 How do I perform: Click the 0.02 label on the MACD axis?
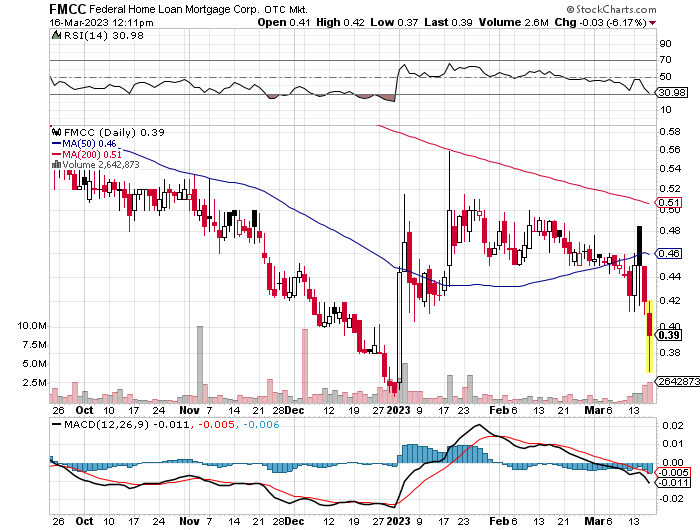tap(673, 425)
